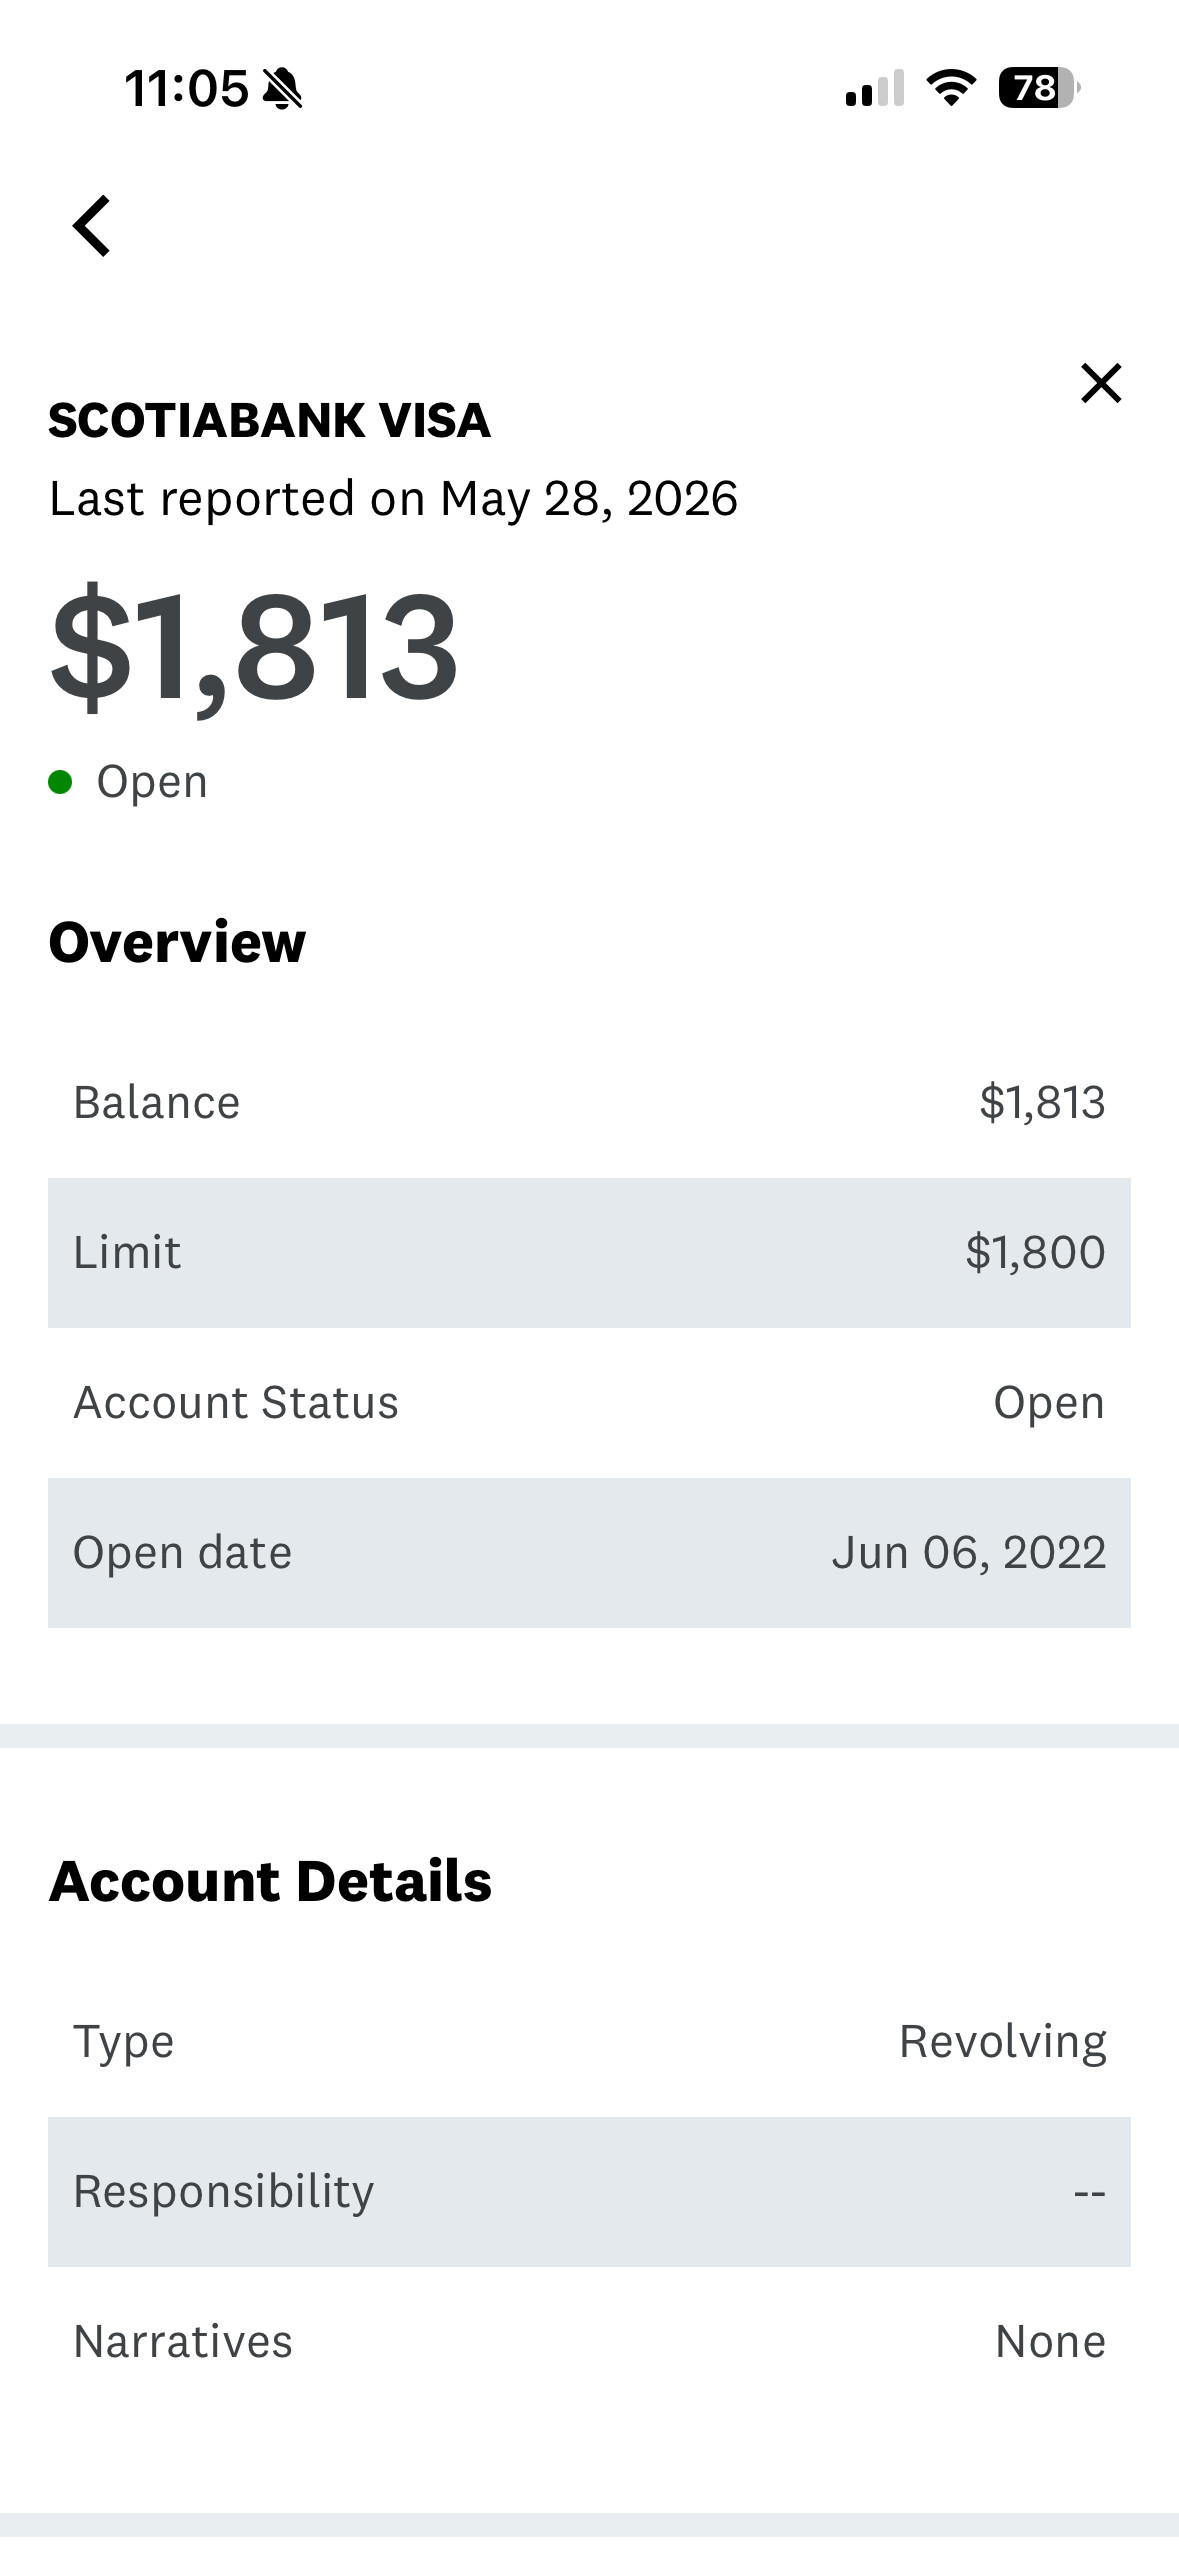
Task: Close the Scotiabank Visa details panel
Action: [x=1101, y=383]
